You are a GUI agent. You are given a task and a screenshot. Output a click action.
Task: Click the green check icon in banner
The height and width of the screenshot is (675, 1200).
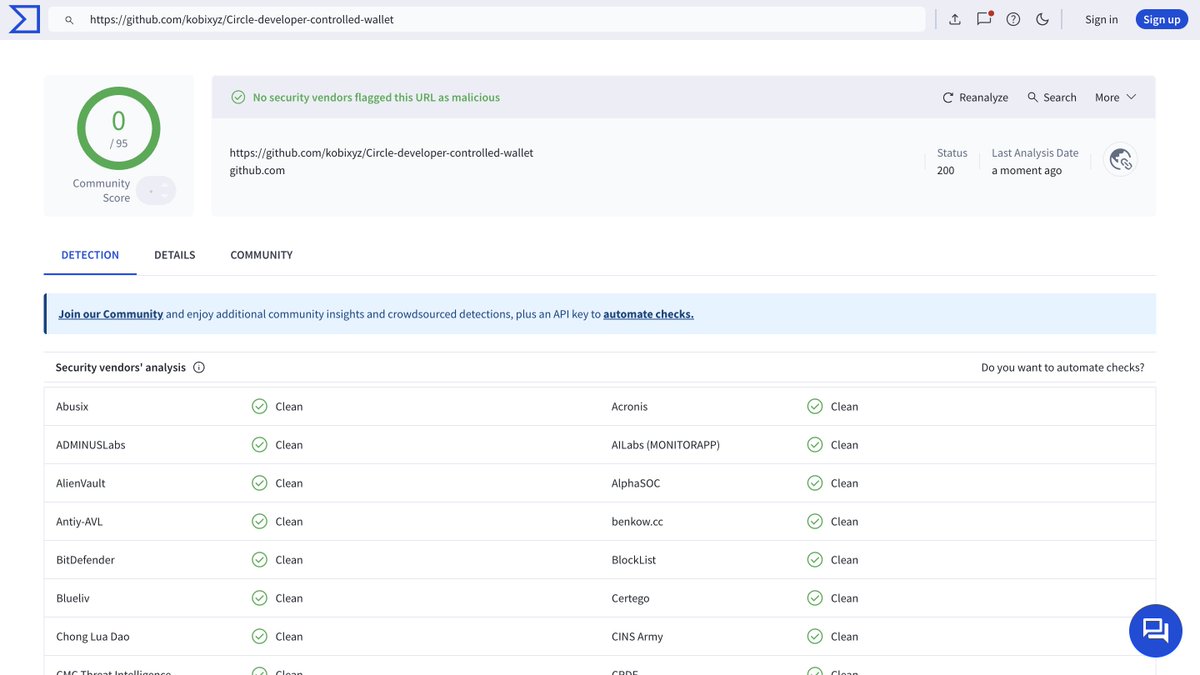pyautogui.click(x=238, y=97)
